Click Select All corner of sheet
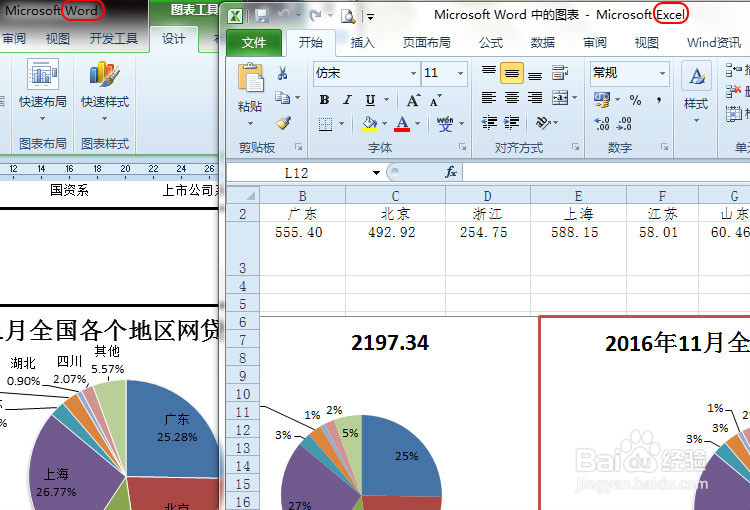This screenshot has height=510, width=750. [x=243, y=195]
